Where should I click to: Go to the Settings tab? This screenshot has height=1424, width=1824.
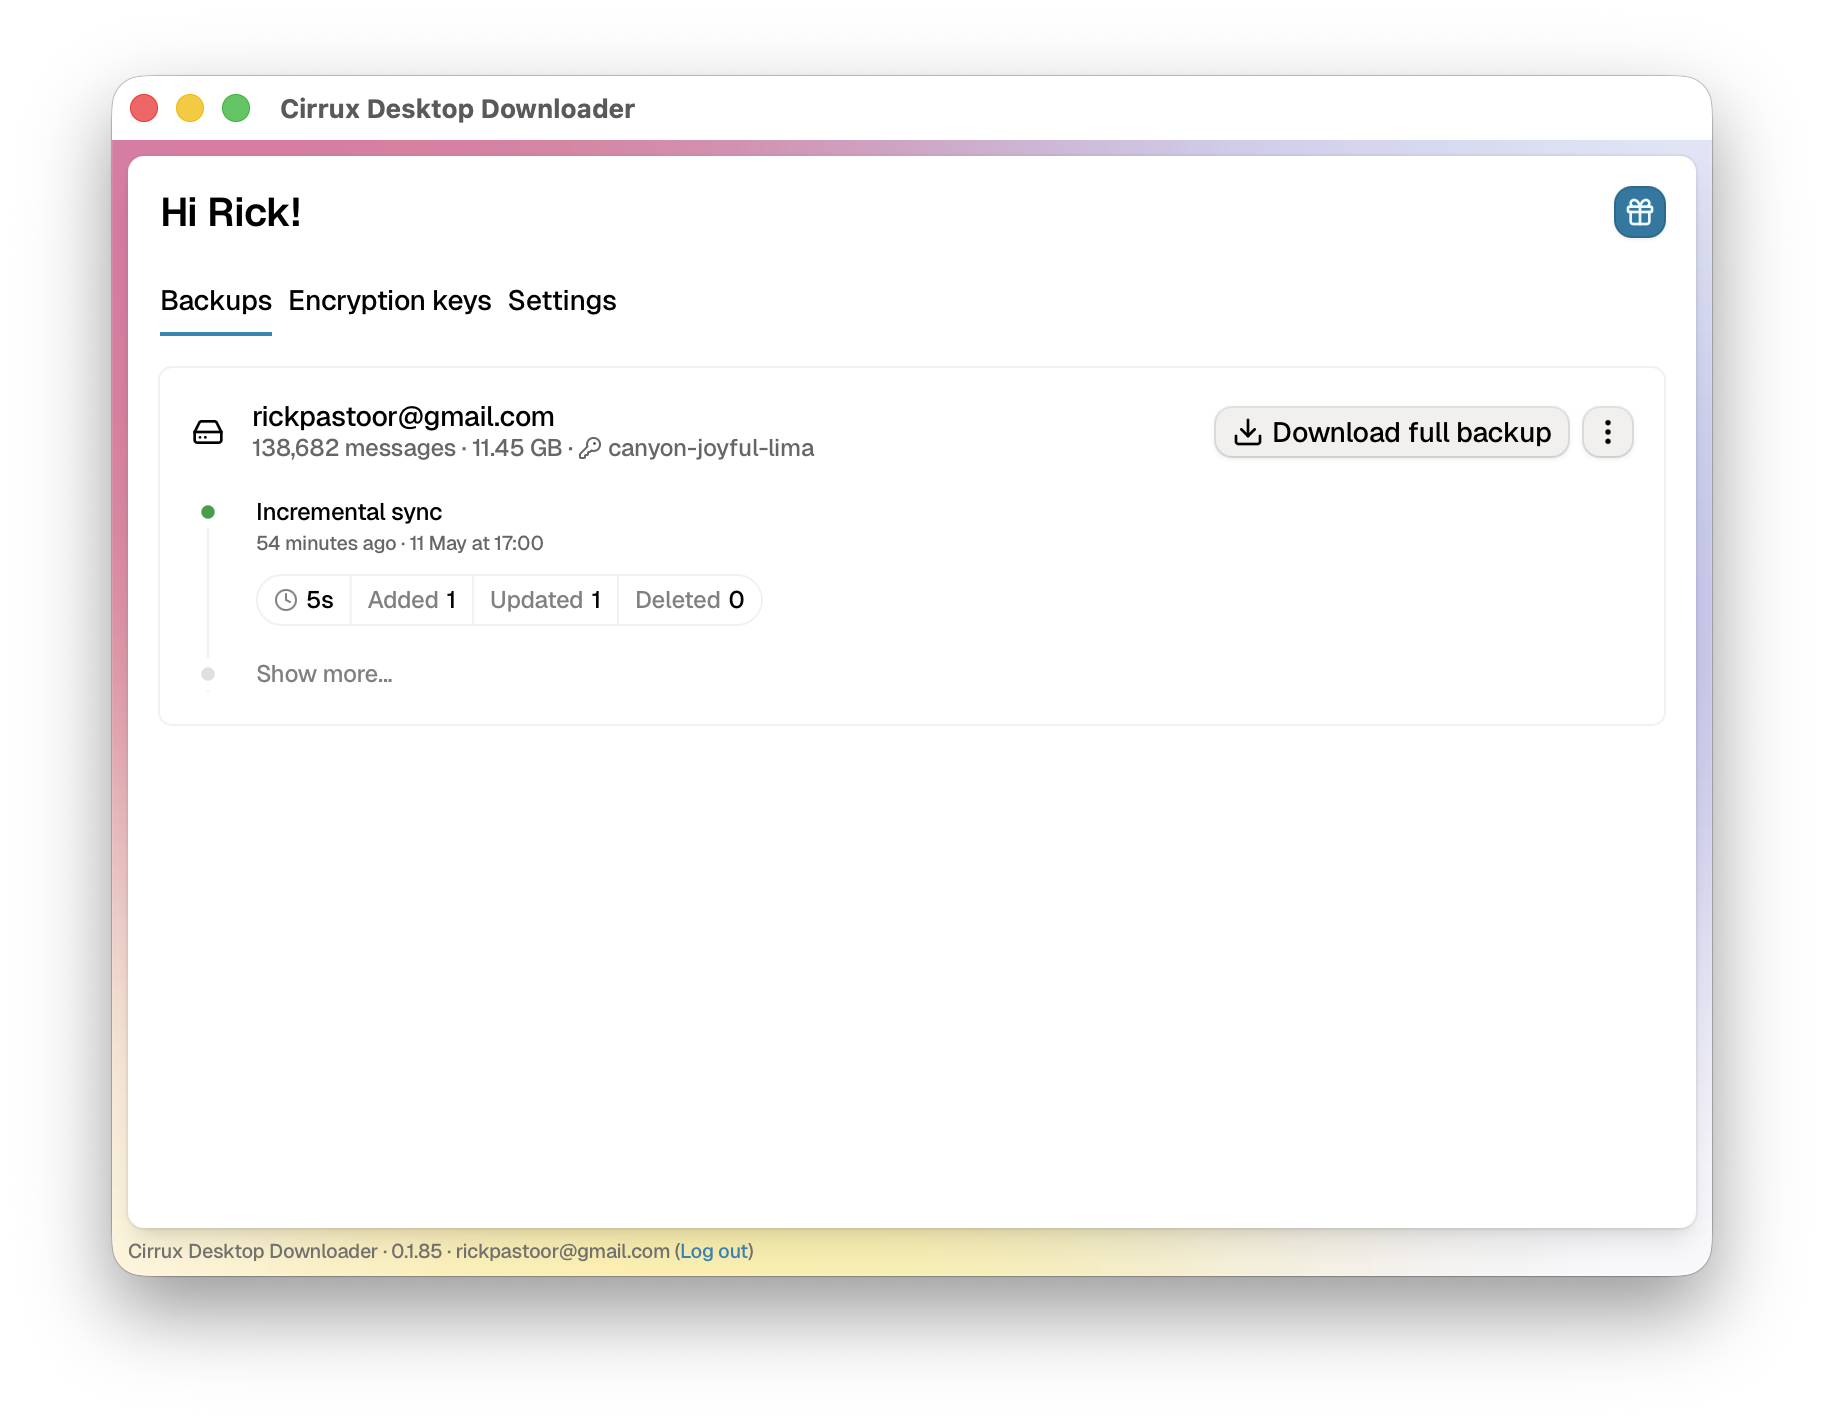(x=562, y=301)
